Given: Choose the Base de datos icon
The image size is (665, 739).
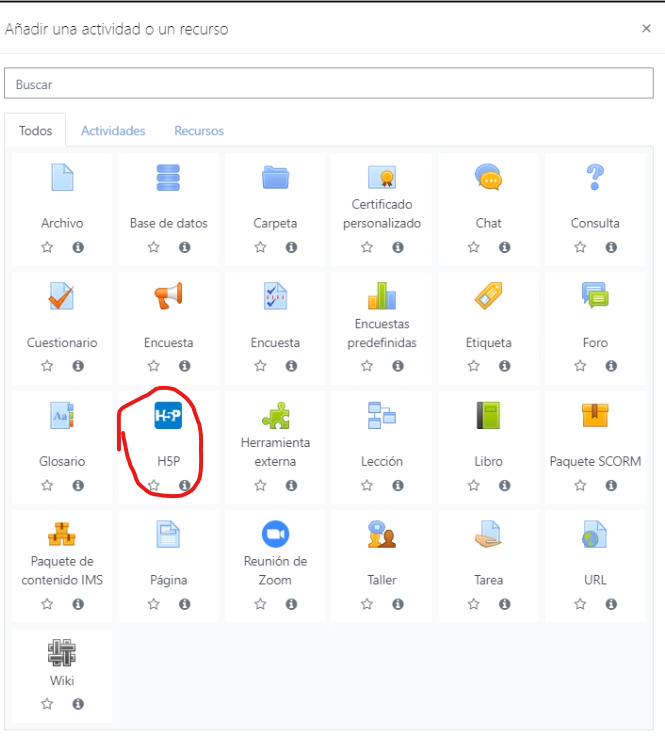Looking at the screenshot, I should click(168, 177).
